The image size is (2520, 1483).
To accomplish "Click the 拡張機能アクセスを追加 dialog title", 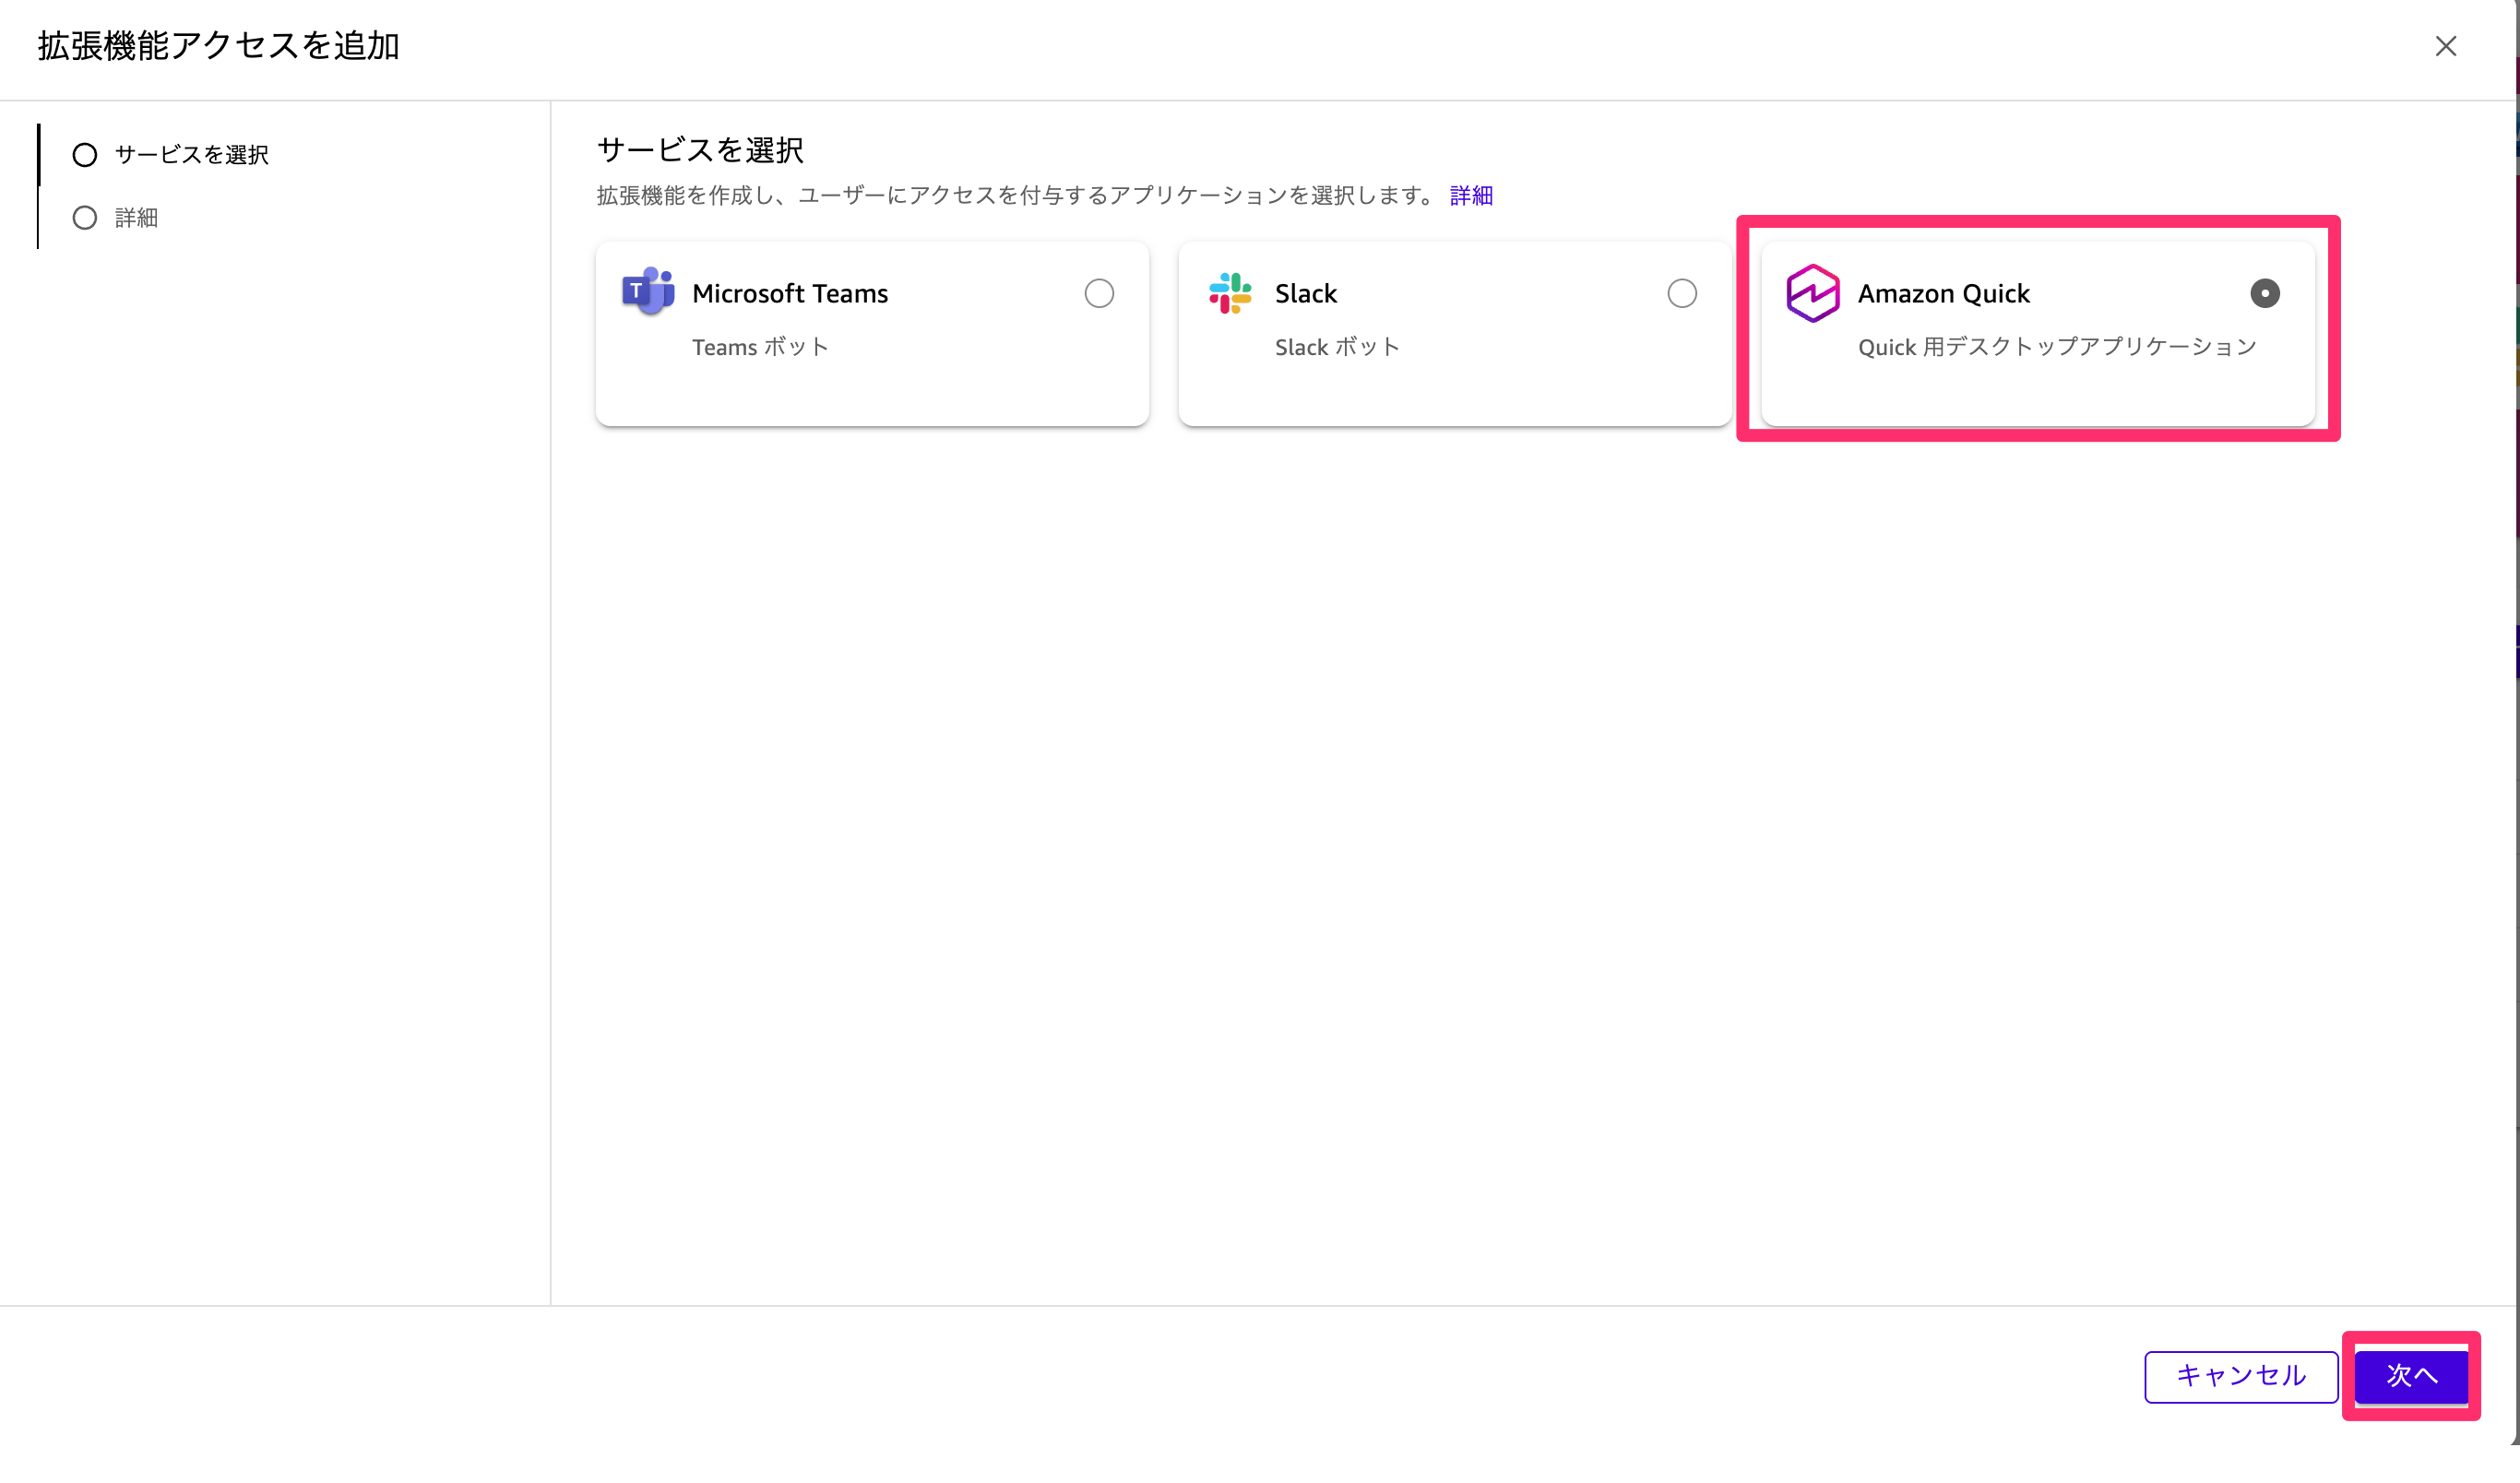I will pos(219,46).
